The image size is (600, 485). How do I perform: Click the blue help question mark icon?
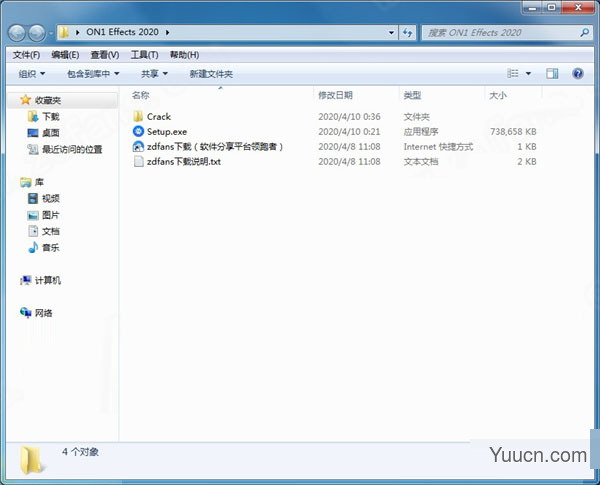[578, 73]
